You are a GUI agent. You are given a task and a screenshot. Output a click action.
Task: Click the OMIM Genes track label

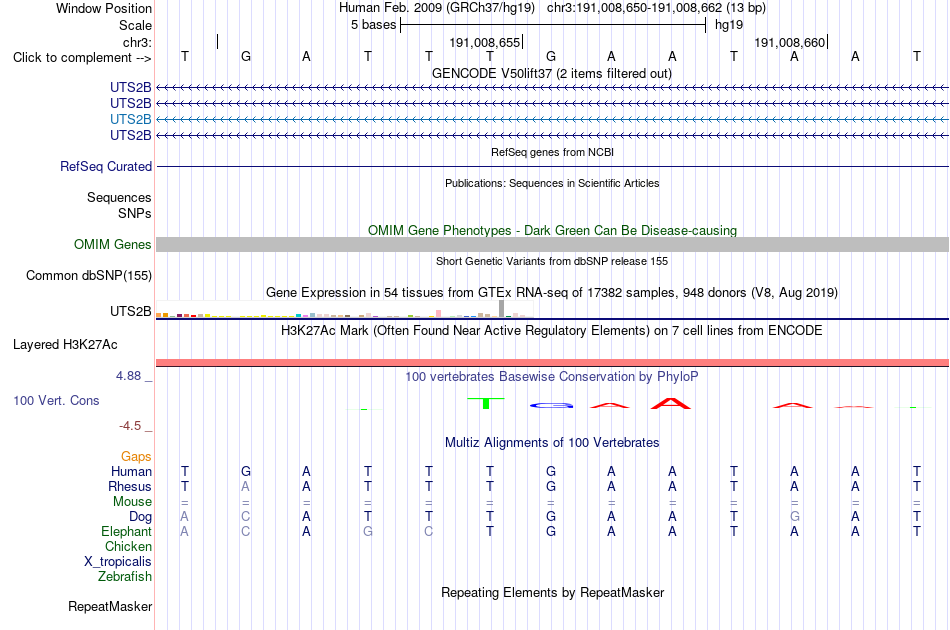[112, 244]
